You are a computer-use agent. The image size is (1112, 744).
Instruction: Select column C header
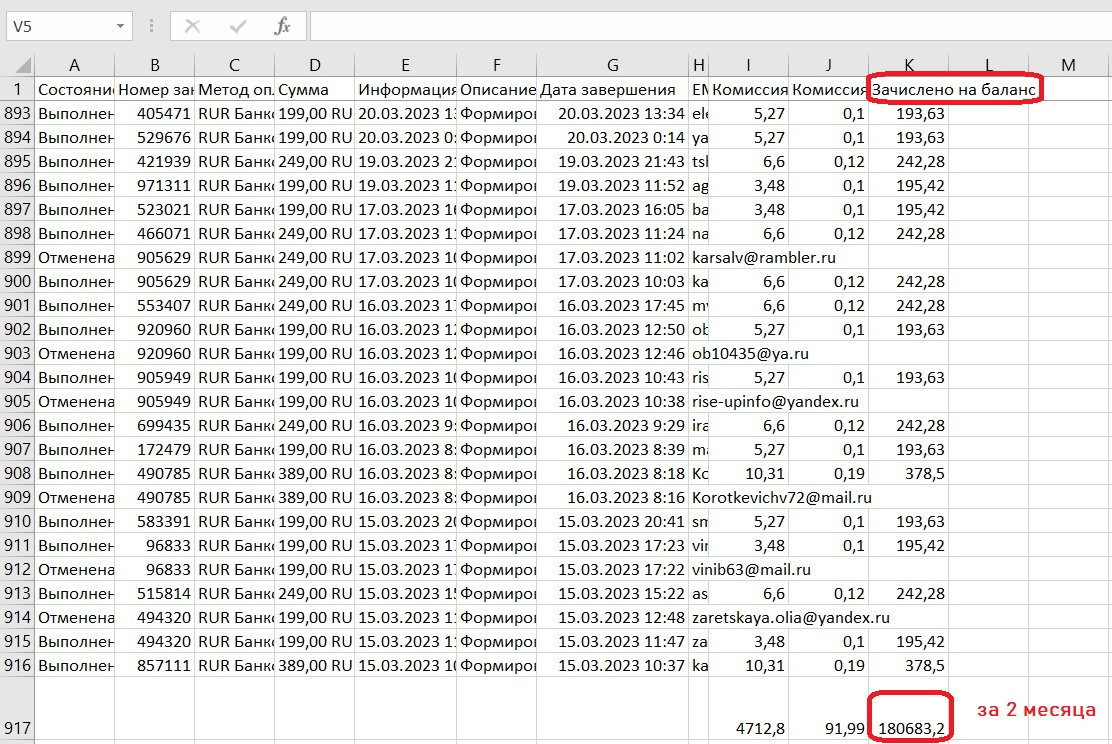[234, 65]
